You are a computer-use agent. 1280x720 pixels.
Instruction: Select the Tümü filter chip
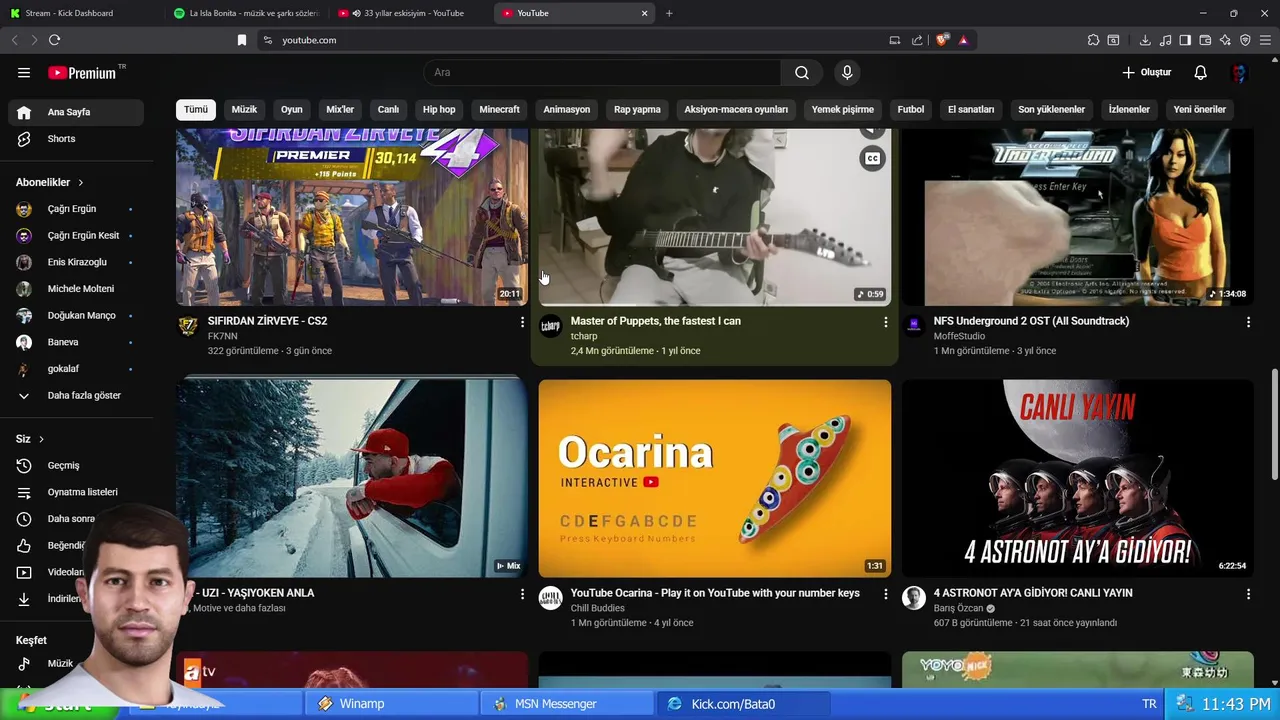click(196, 109)
